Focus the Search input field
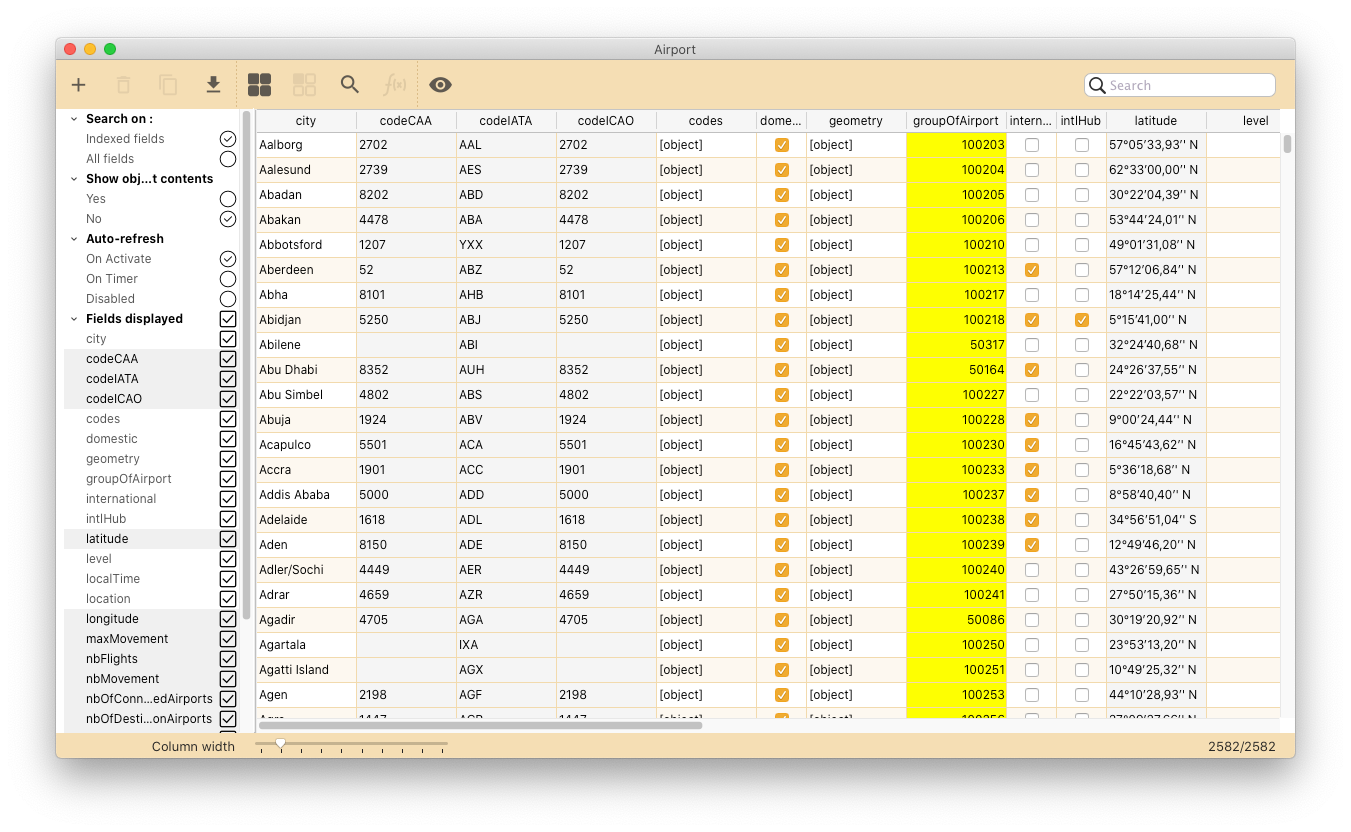 (x=1180, y=85)
